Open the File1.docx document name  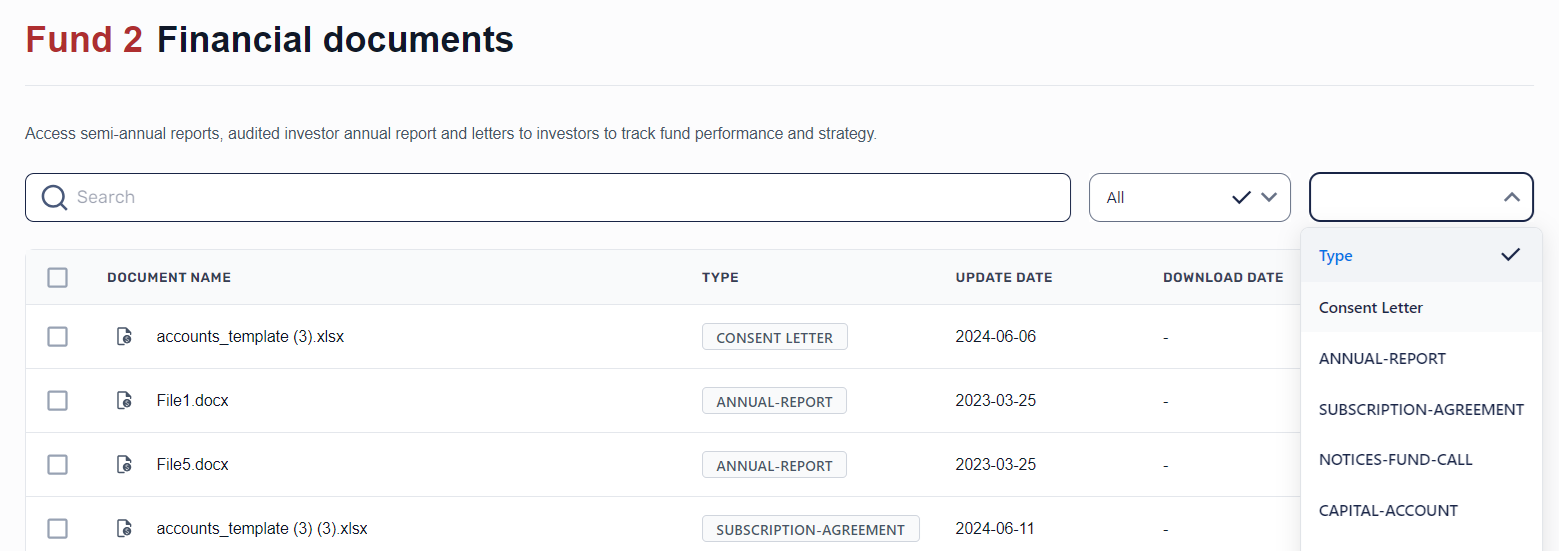pyautogui.click(x=193, y=401)
